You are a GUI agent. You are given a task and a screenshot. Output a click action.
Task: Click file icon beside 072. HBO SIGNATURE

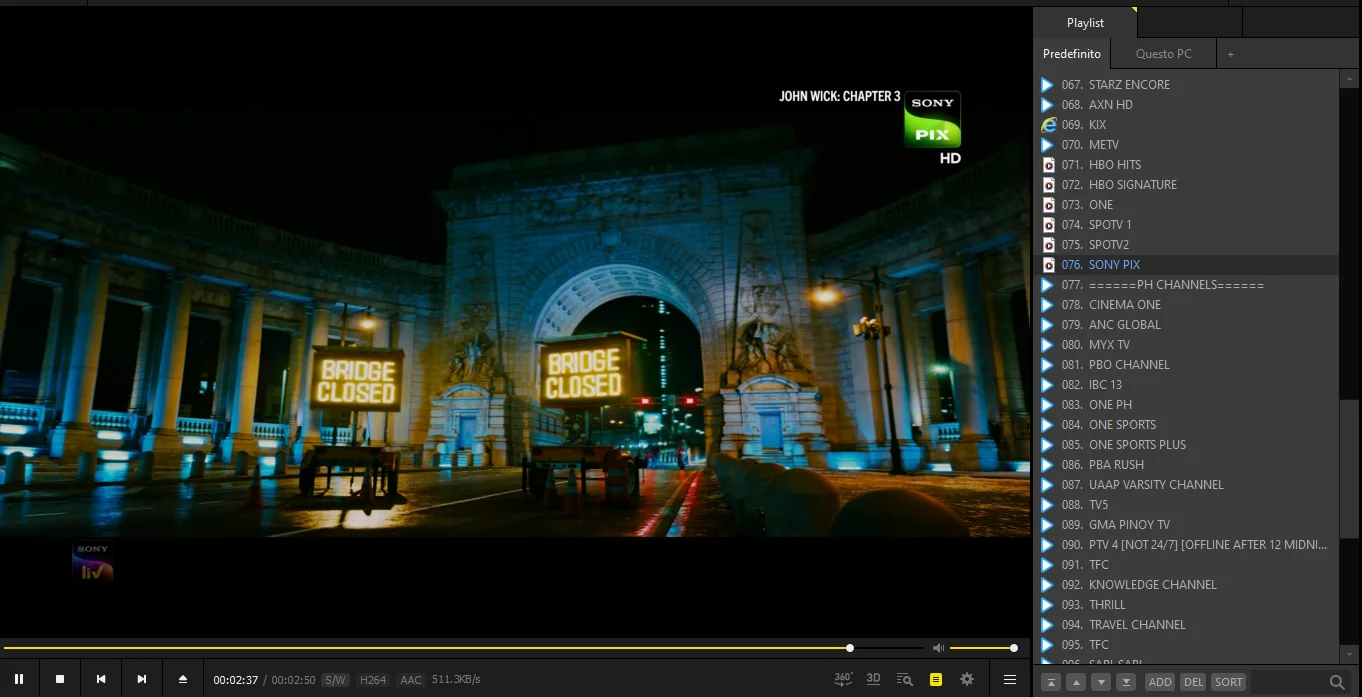[1048, 185]
